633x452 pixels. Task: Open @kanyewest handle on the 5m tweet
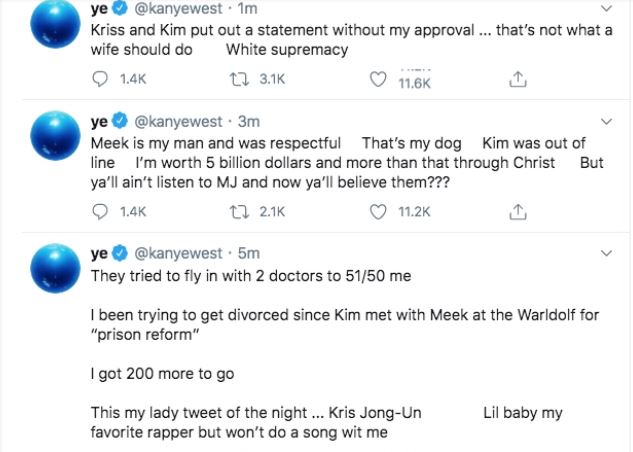coord(178,253)
